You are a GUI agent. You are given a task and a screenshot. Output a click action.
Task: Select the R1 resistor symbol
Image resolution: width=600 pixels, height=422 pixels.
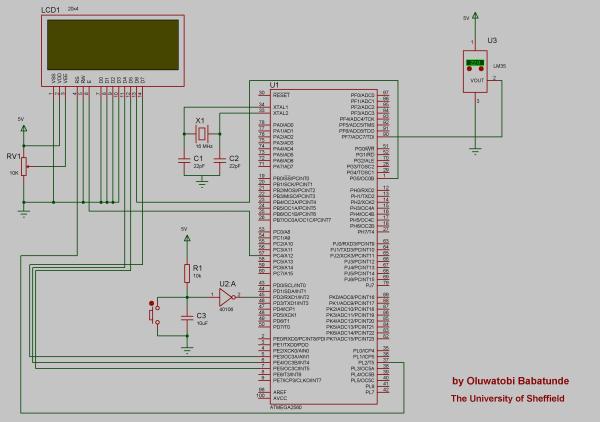187,273
